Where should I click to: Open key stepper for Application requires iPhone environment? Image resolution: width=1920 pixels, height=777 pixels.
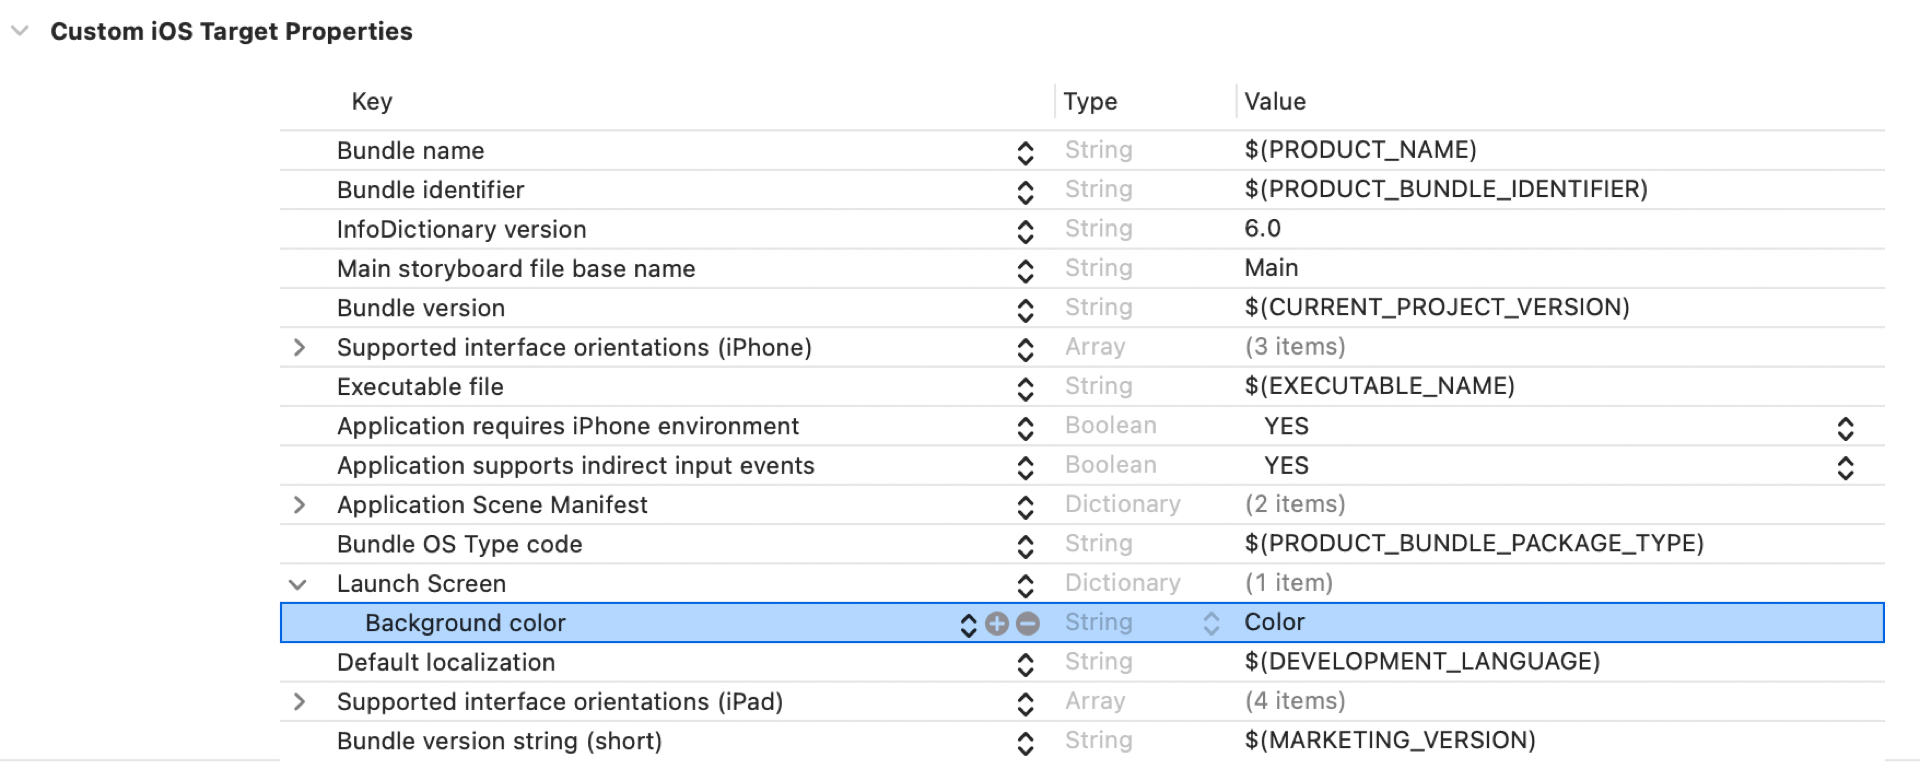pyautogui.click(x=1025, y=428)
